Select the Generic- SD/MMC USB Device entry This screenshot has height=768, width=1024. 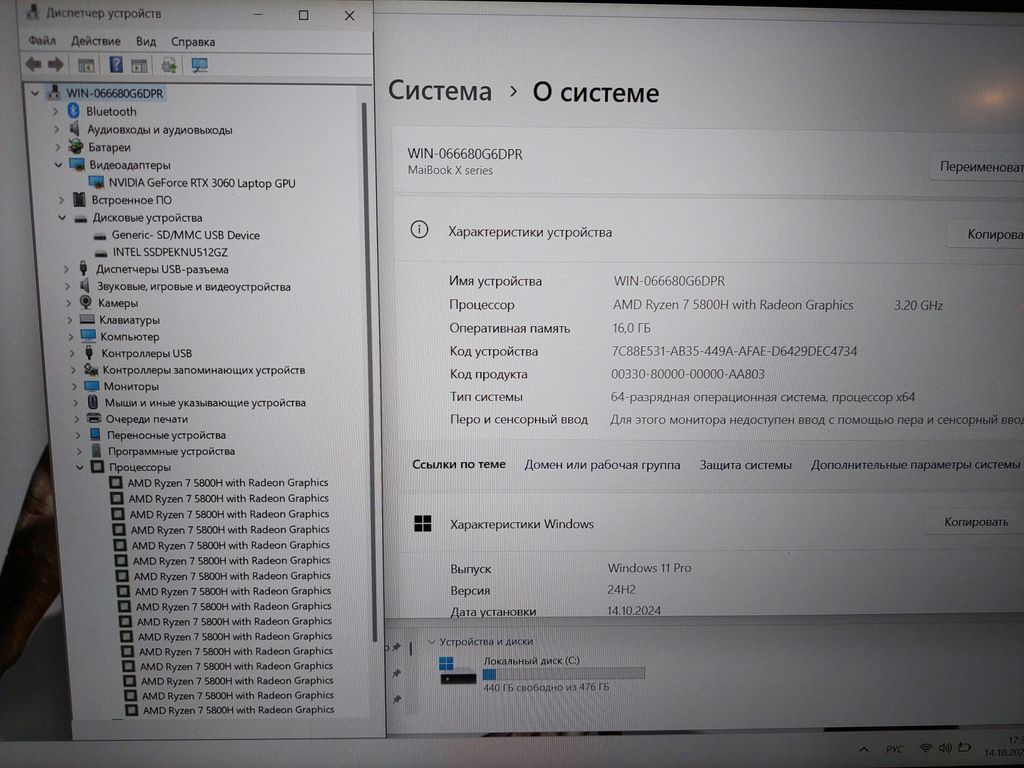coord(185,234)
